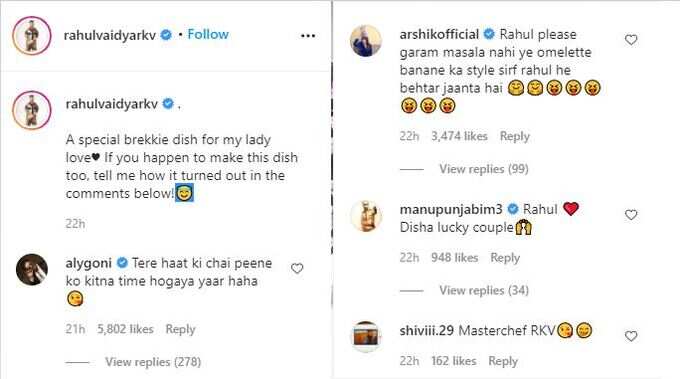The height and width of the screenshot is (379, 680).
Task: View the 3,474 likes on arshikofficial's comment
Action: coord(459,136)
